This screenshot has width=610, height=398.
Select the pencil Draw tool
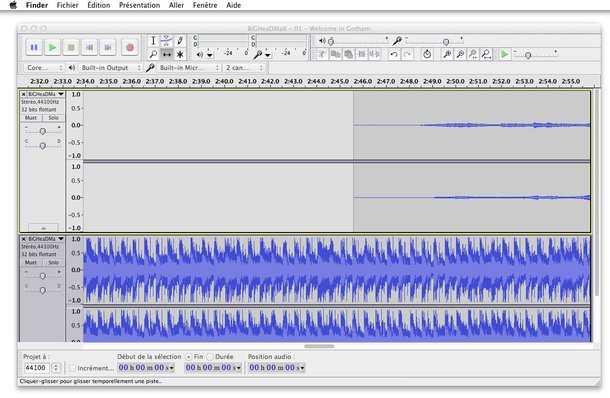pos(180,40)
